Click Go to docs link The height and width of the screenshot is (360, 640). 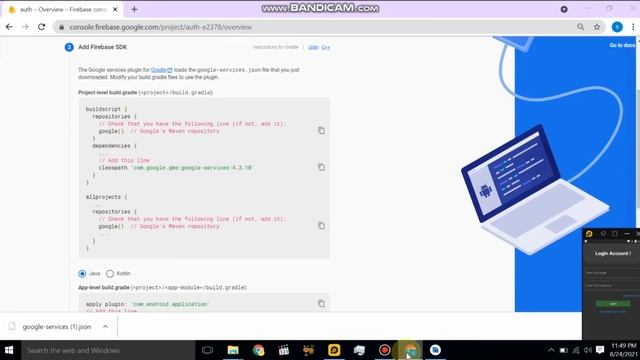(622, 45)
